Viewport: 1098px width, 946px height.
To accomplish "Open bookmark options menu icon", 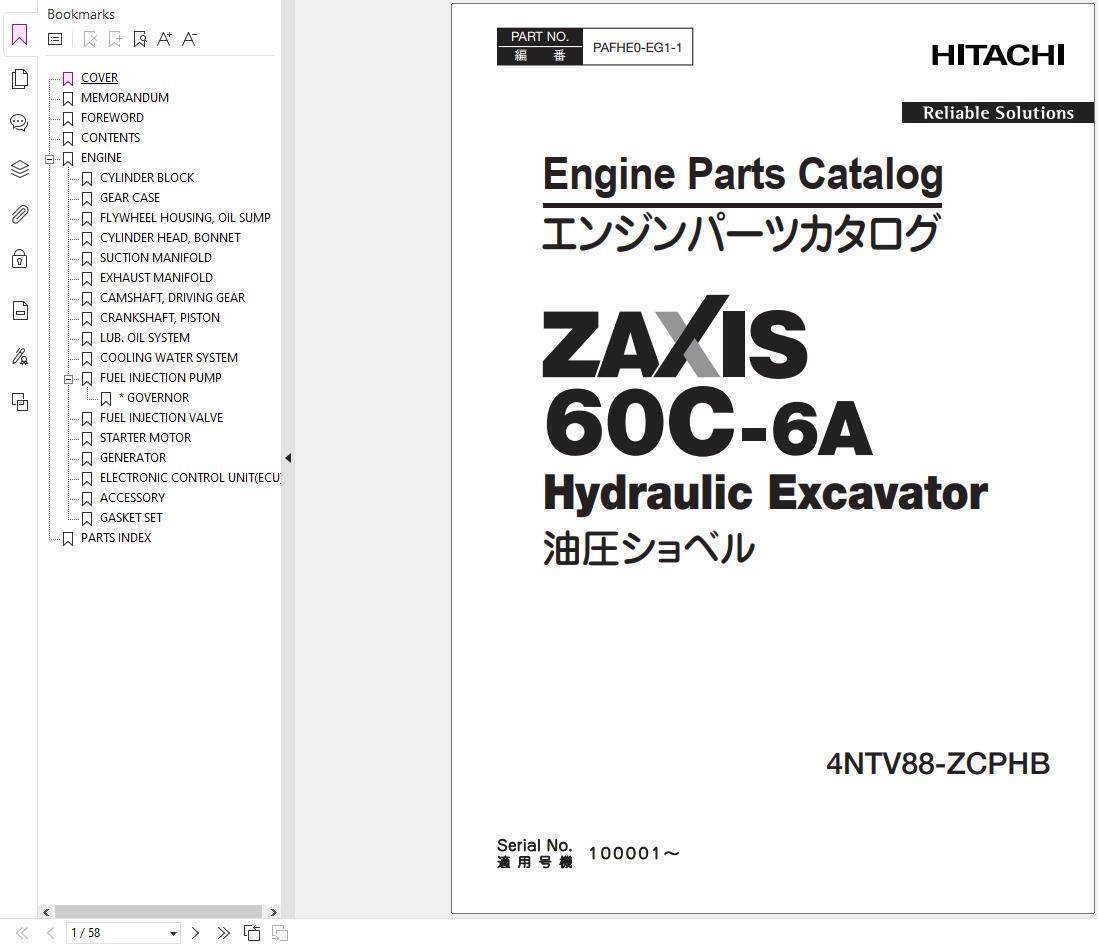I will (x=55, y=38).
